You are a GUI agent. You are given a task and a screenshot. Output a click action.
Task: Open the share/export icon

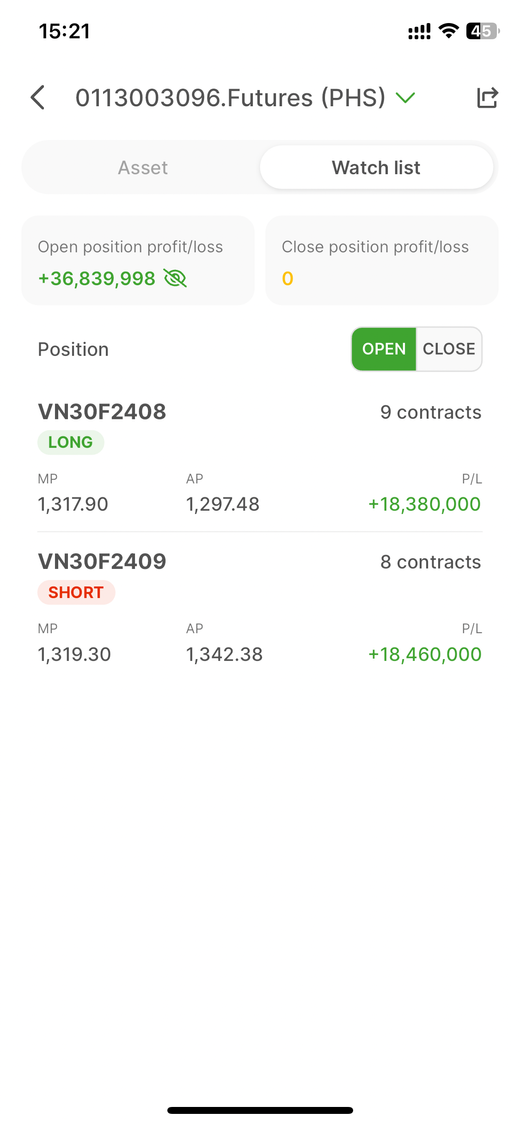click(487, 97)
